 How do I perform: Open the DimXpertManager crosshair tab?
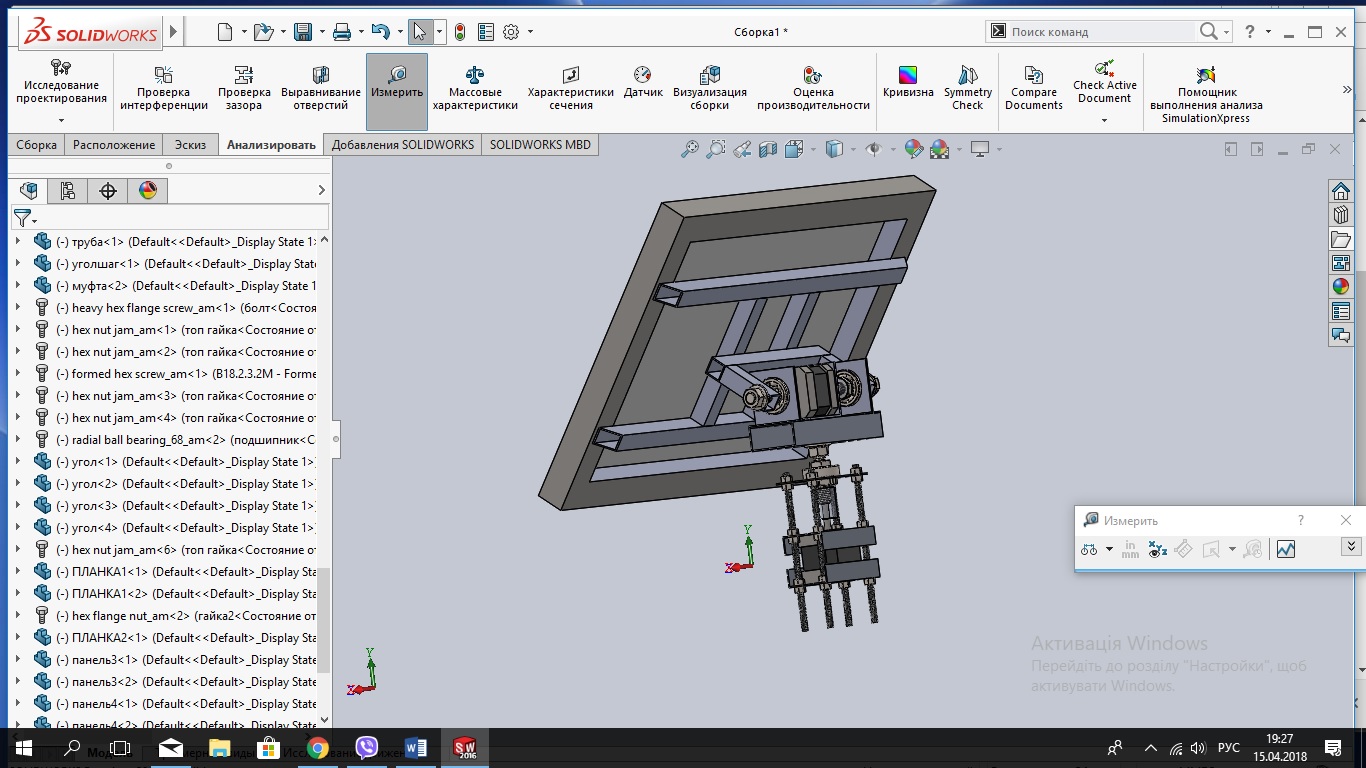[108, 190]
